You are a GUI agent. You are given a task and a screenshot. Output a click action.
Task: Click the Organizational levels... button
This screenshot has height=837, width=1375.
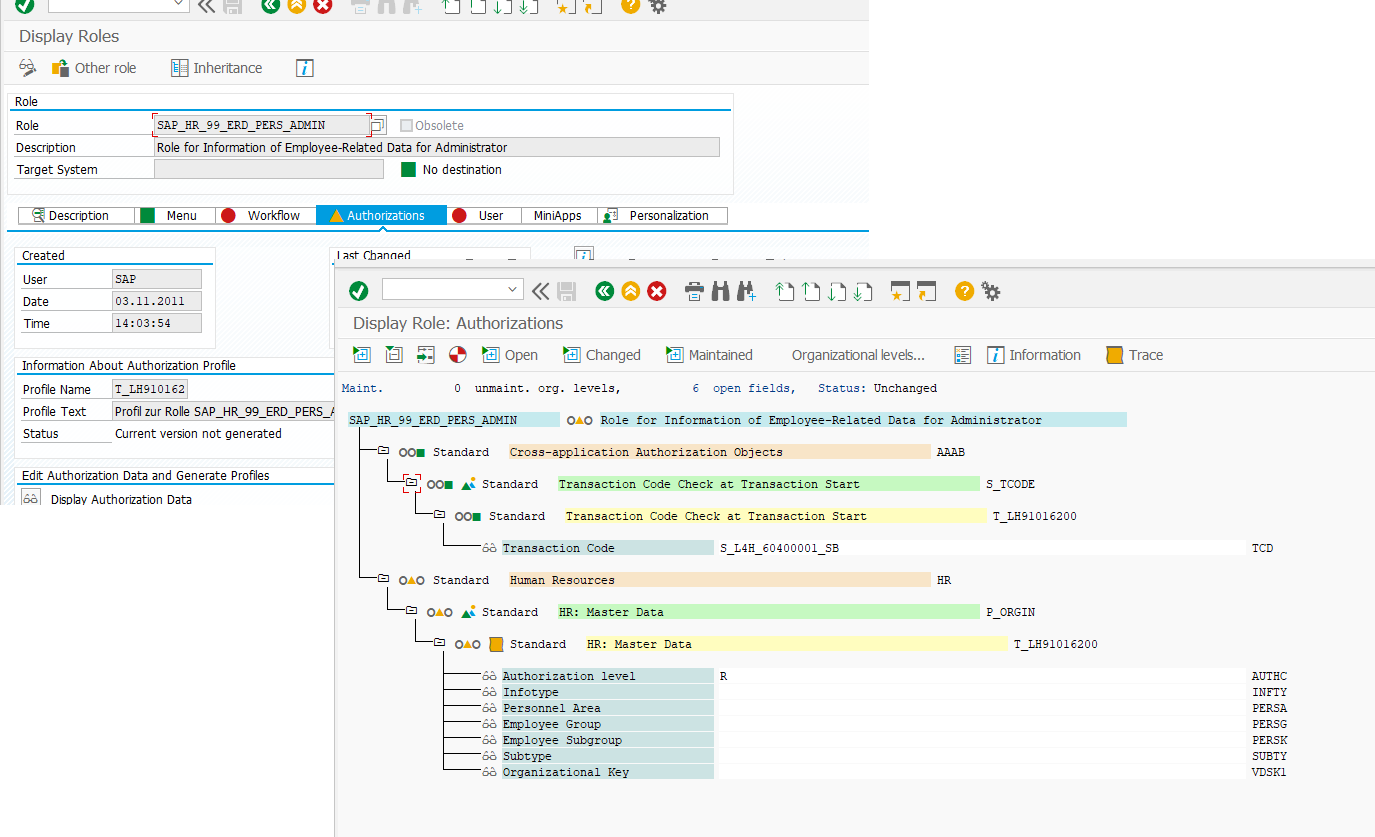pos(858,355)
